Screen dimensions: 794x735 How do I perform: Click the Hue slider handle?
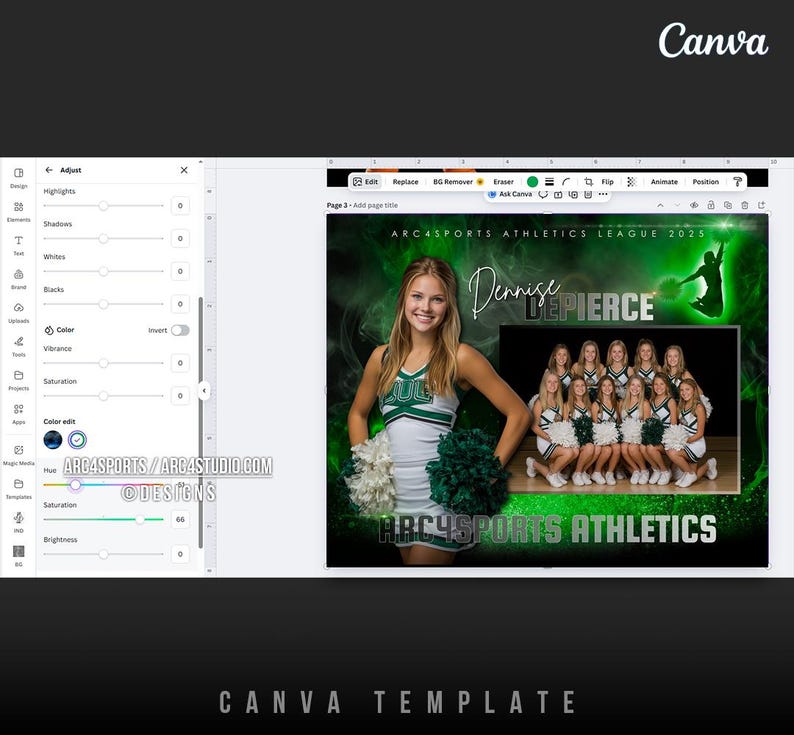coord(75,485)
